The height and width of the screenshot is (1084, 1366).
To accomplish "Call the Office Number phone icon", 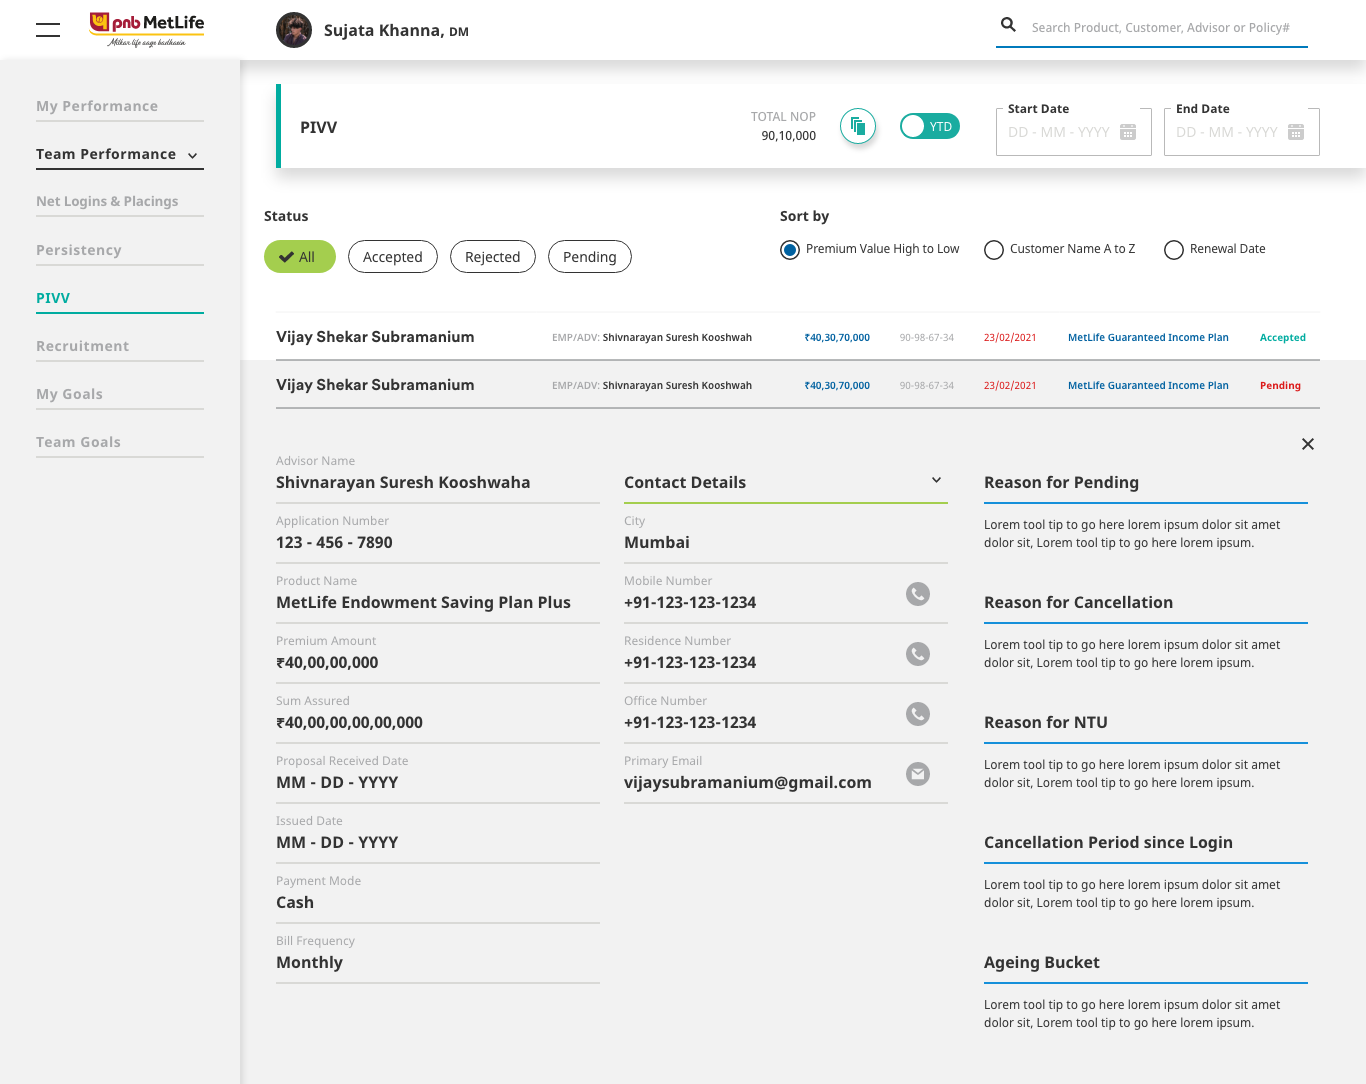I will (x=918, y=714).
